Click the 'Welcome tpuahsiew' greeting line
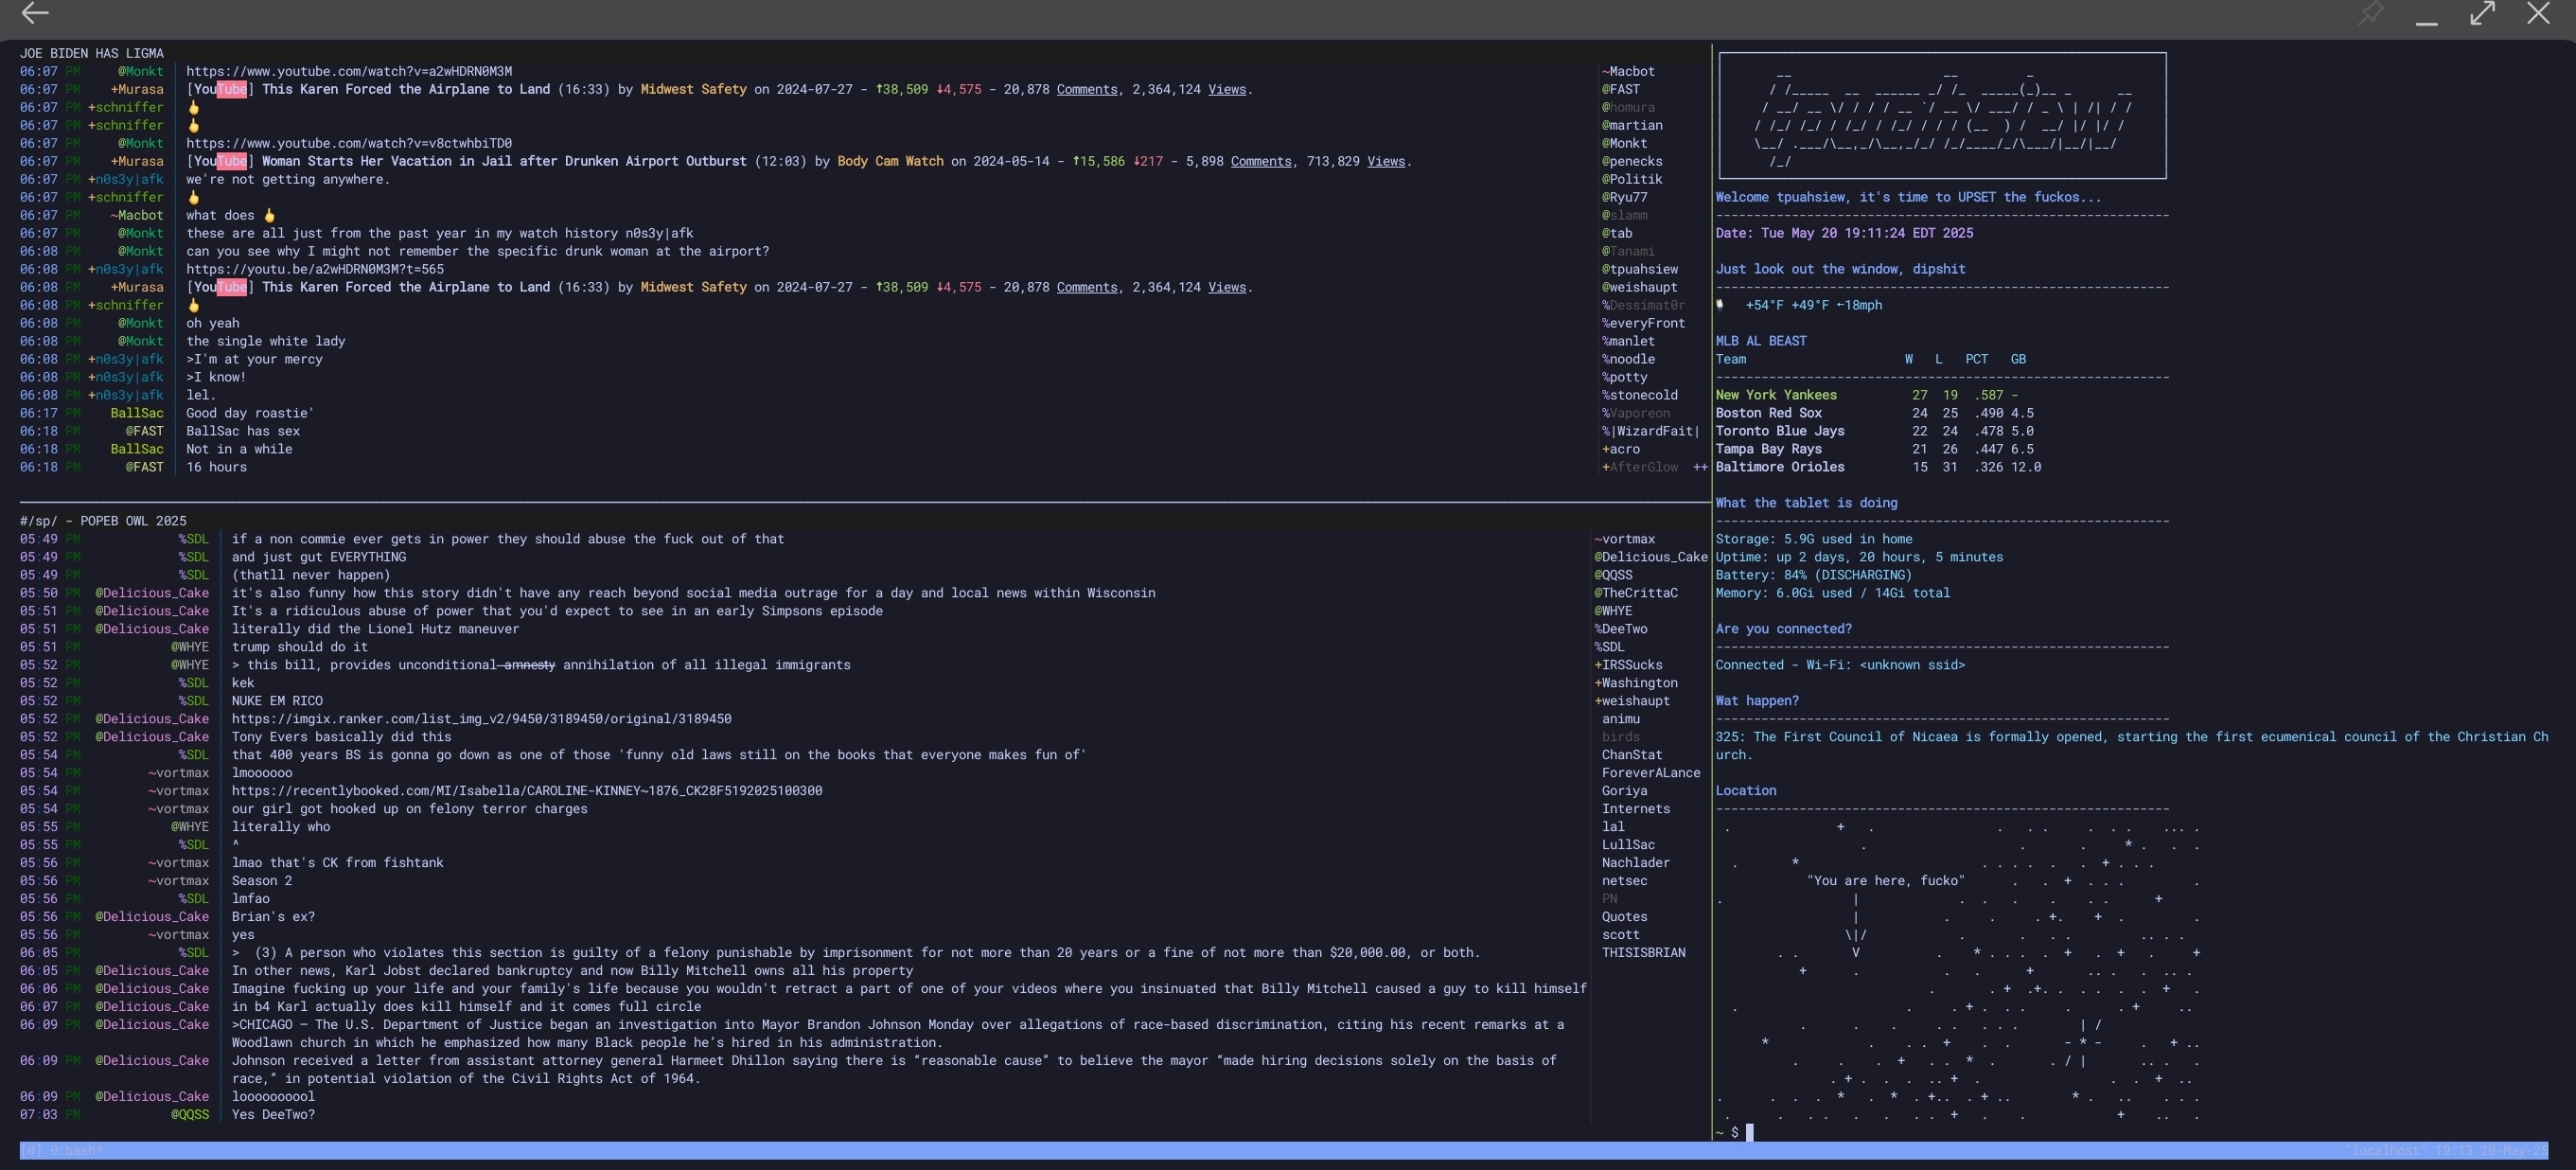The width and height of the screenshot is (2576, 1170). [1908, 197]
